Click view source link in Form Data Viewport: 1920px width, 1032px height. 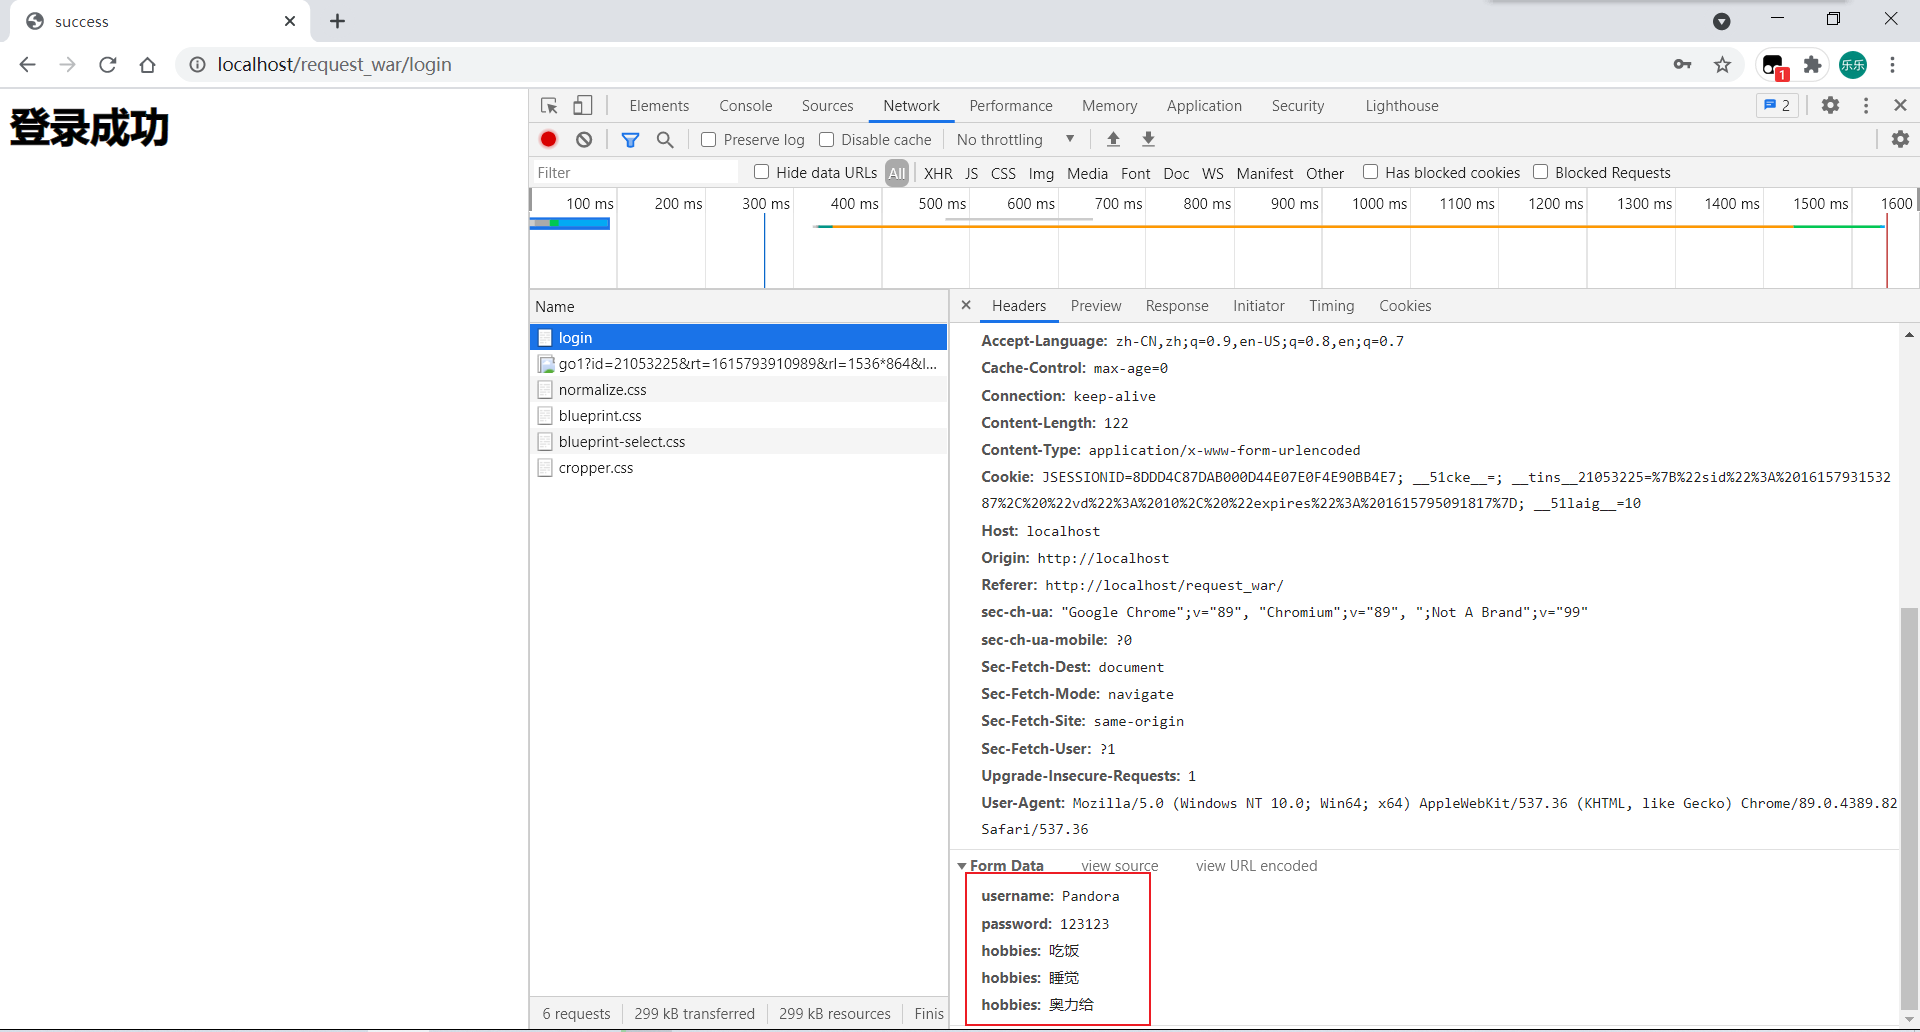tap(1120, 866)
